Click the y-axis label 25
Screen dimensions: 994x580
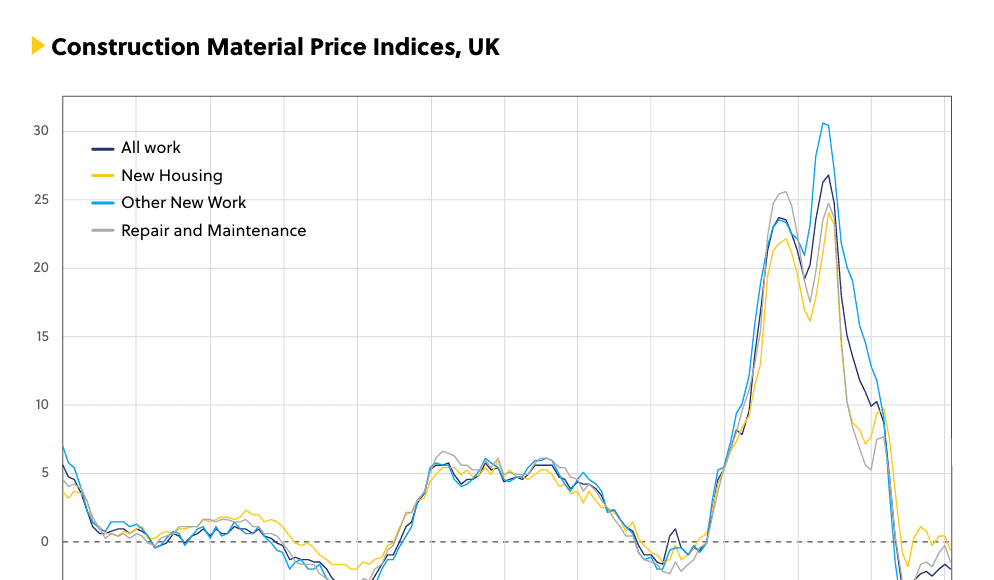[x=41, y=200]
